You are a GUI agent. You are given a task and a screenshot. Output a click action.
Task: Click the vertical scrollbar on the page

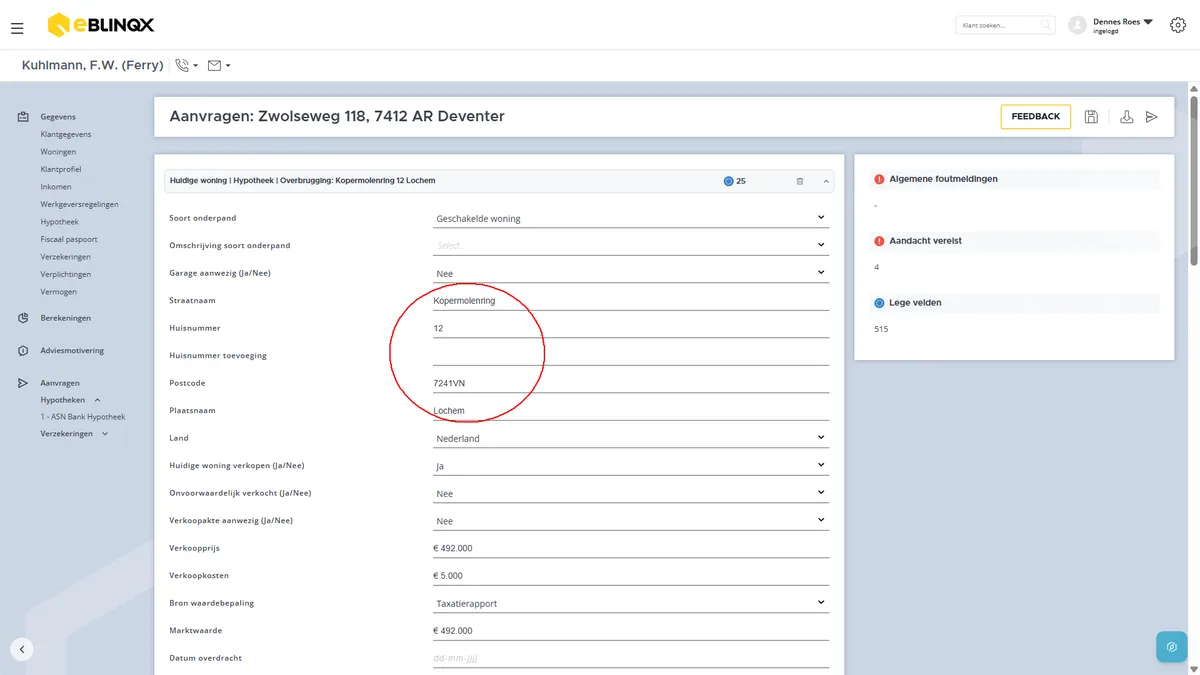point(1194,180)
